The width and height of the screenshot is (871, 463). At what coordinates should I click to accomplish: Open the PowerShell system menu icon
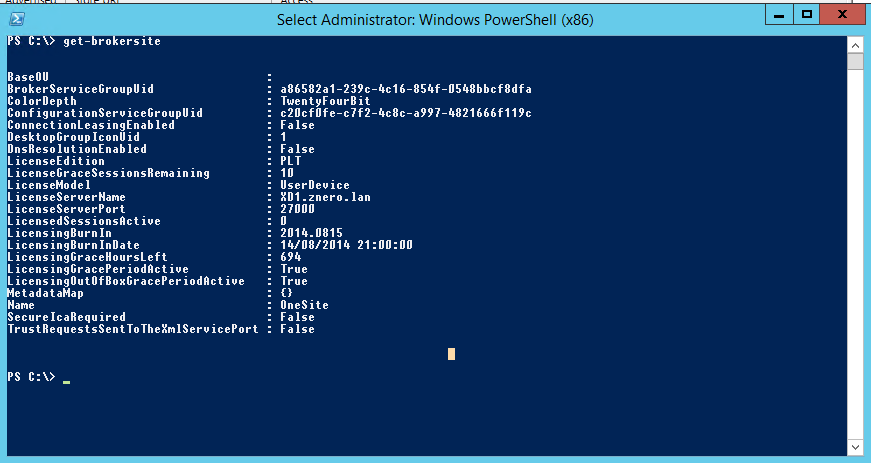coord(18,19)
